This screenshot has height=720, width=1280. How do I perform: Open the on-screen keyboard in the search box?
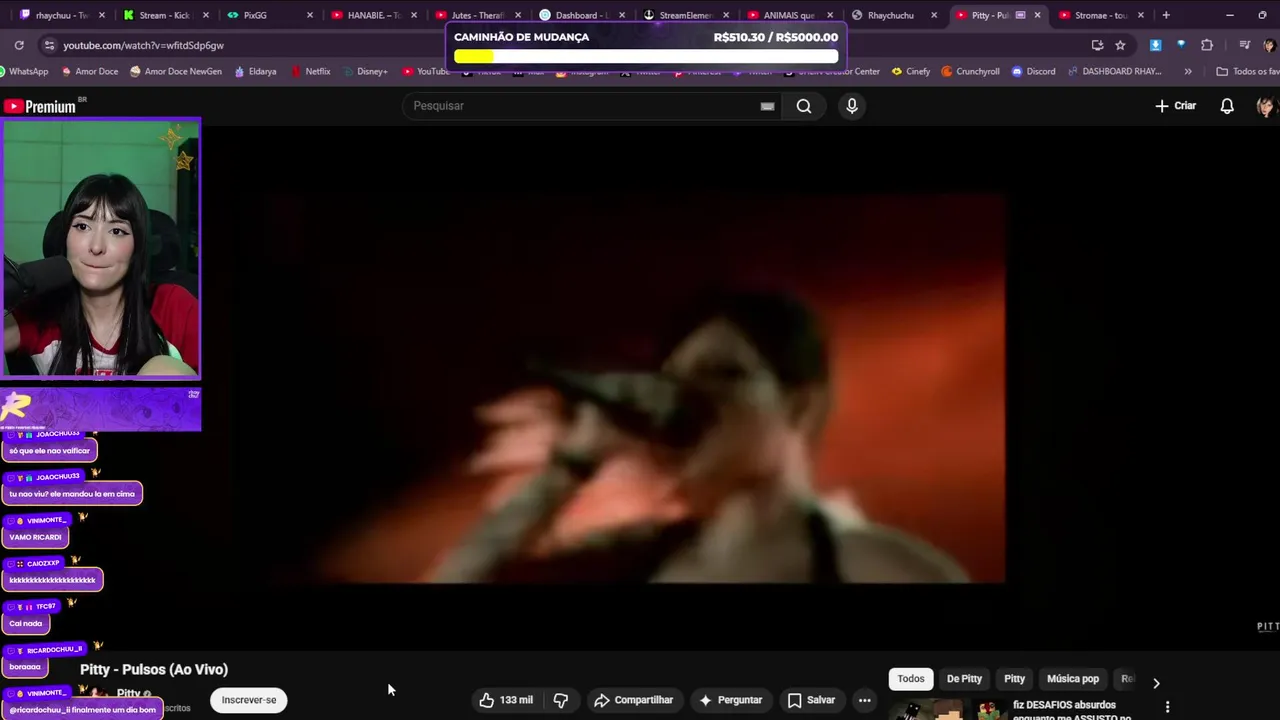click(767, 106)
